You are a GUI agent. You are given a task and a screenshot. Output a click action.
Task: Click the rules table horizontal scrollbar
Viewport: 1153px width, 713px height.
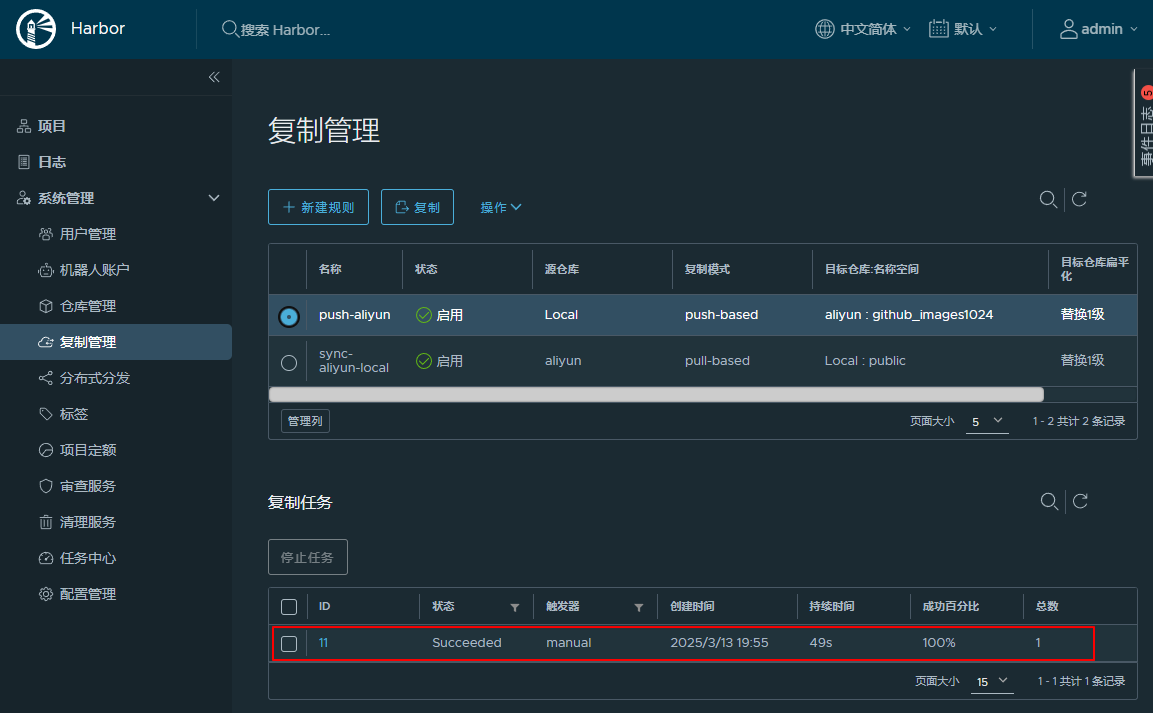tap(656, 395)
